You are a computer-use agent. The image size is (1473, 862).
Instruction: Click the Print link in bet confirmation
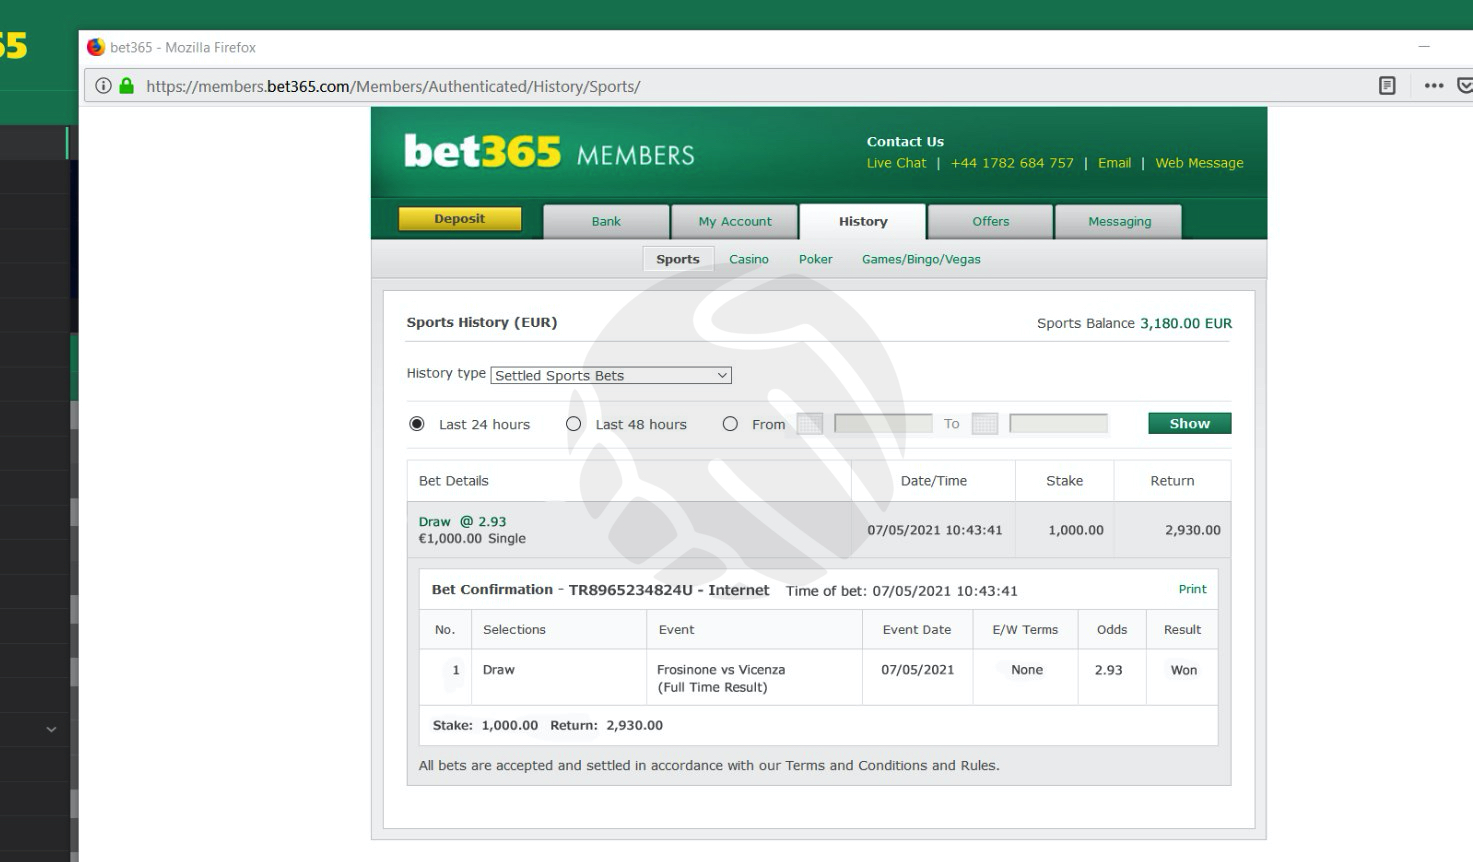coord(1192,589)
